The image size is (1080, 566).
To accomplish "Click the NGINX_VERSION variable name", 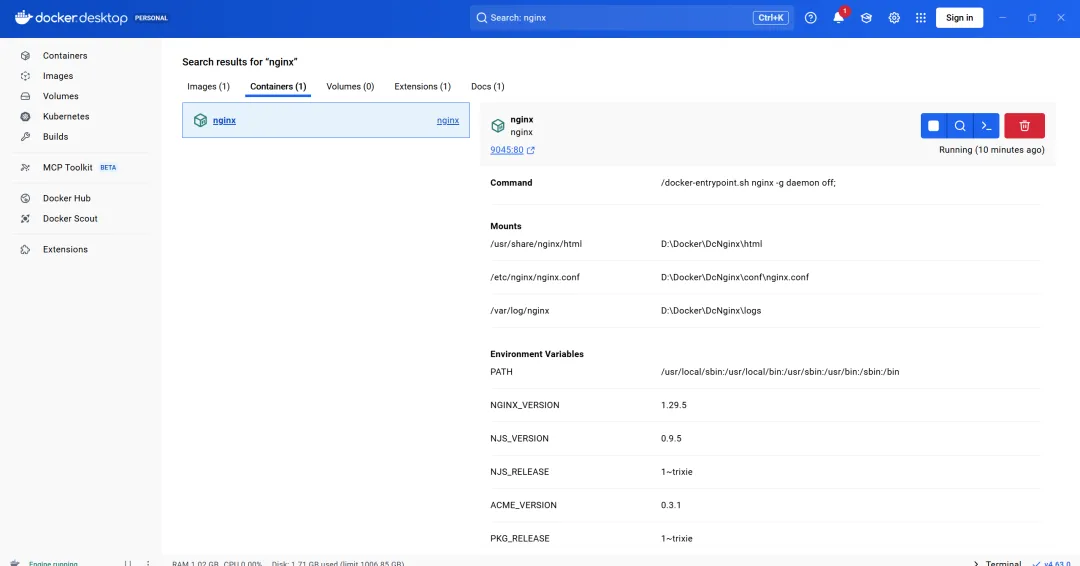I will [525, 405].
